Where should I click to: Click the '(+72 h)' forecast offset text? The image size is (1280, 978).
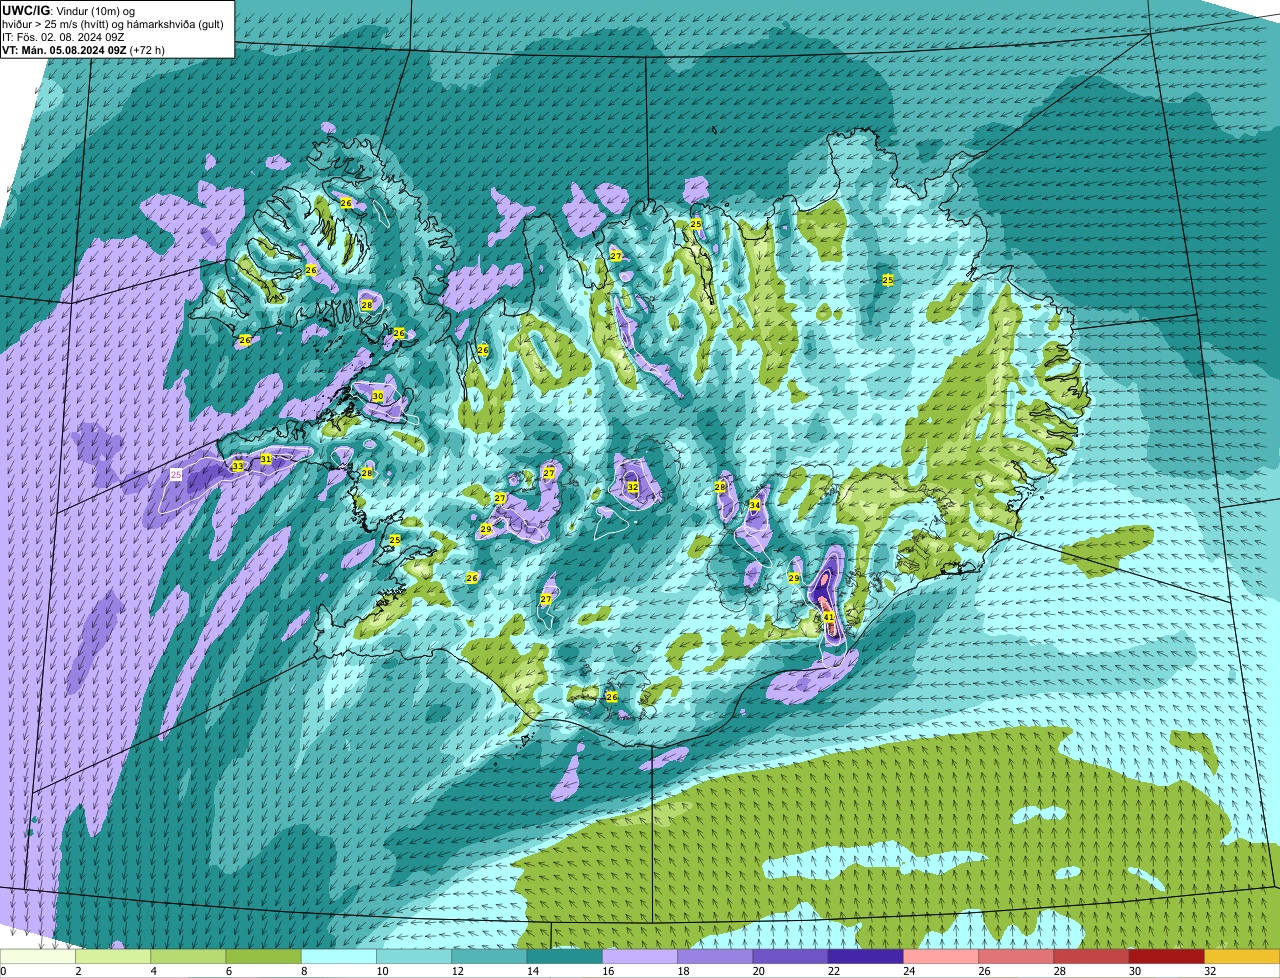147,50
